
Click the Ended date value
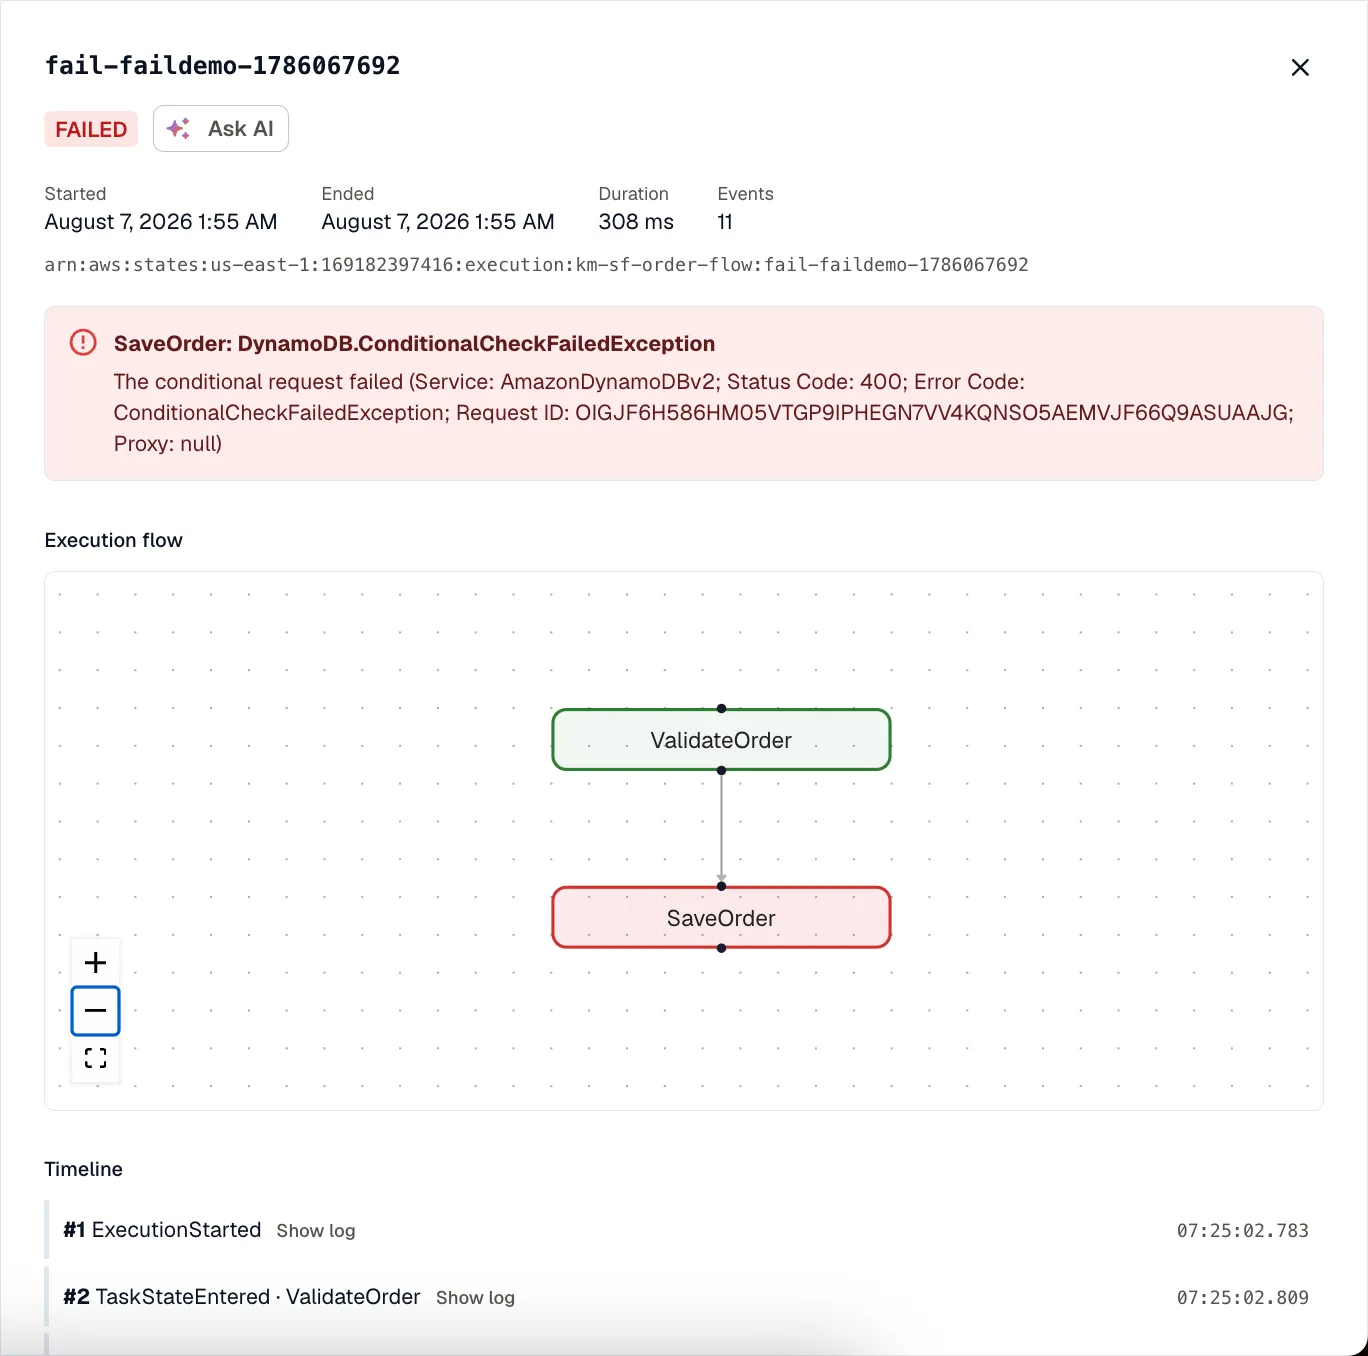click(438, 222)
